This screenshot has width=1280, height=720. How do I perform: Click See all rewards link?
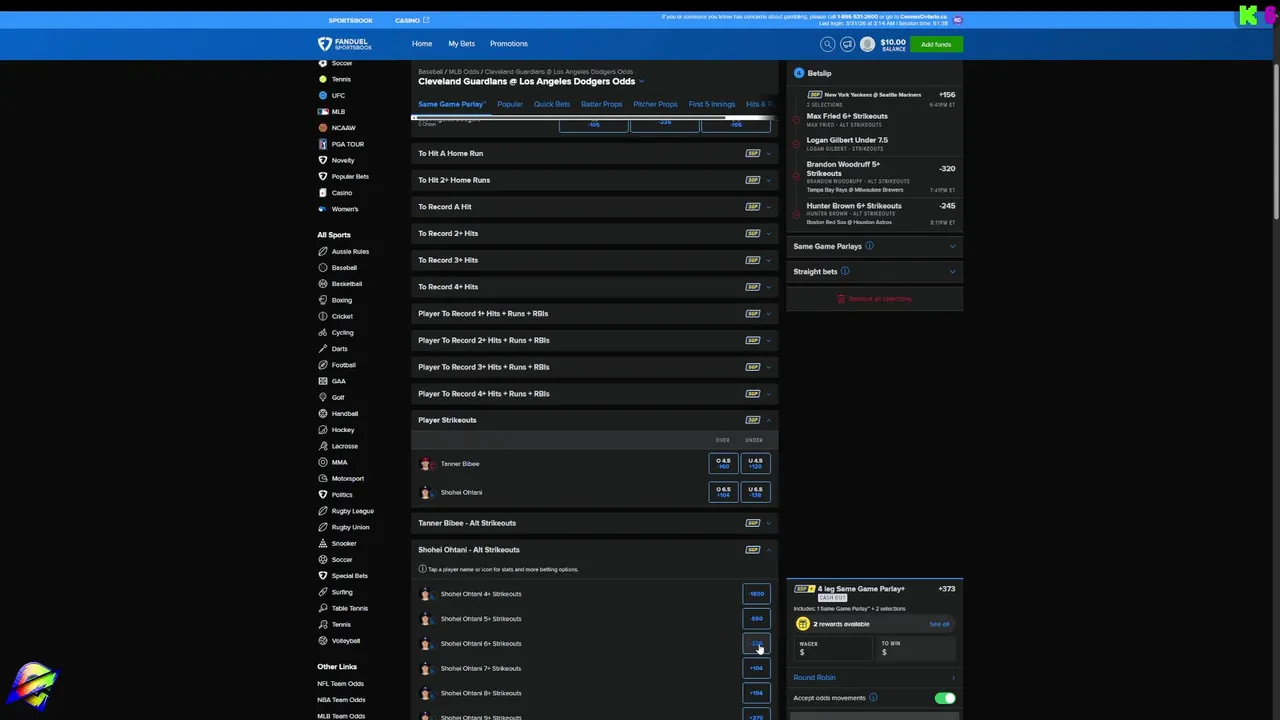939,624
